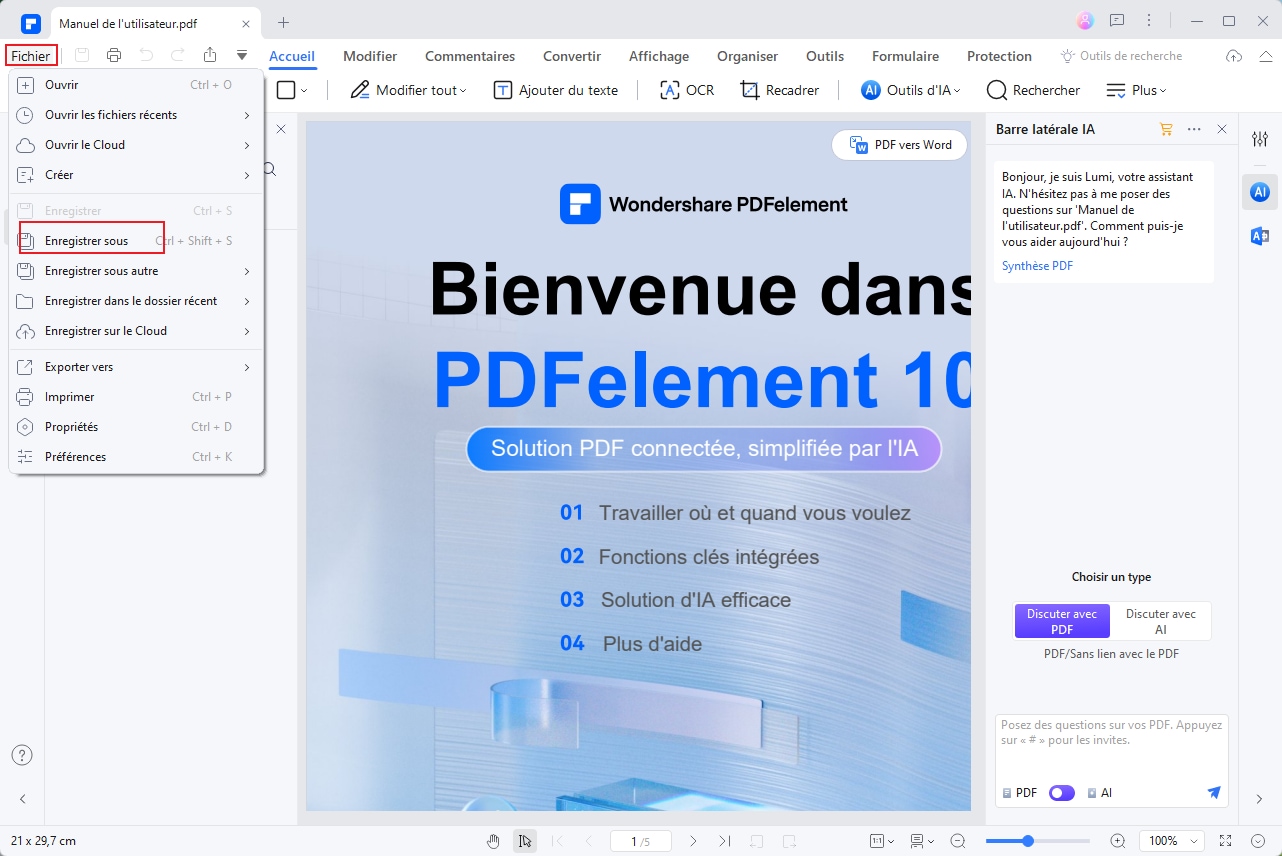Open the help question mark icon
The image size is (1282, 856).
pyautogui.click(x=22, y=755)
